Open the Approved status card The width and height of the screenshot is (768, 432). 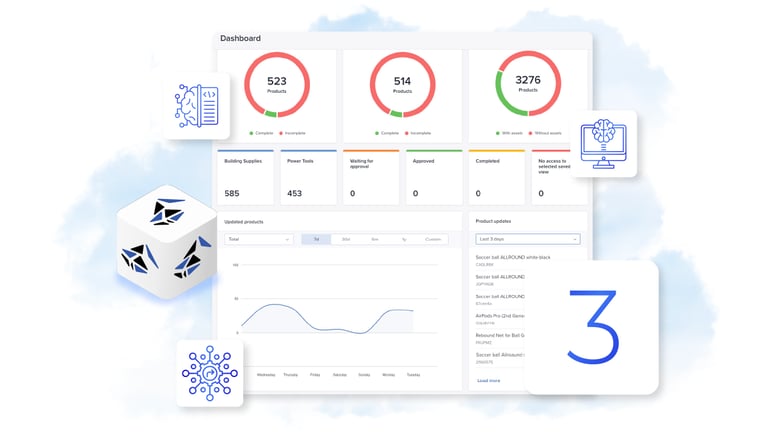(432, 178)
